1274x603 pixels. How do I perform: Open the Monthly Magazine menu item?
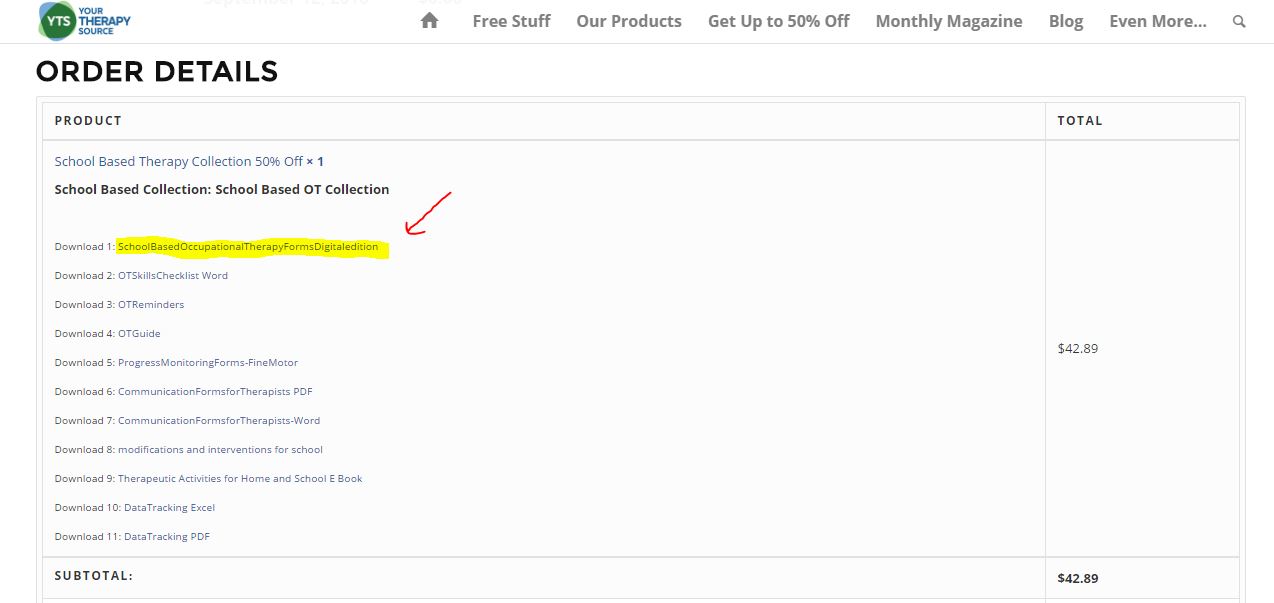click(x=948, y=21)
